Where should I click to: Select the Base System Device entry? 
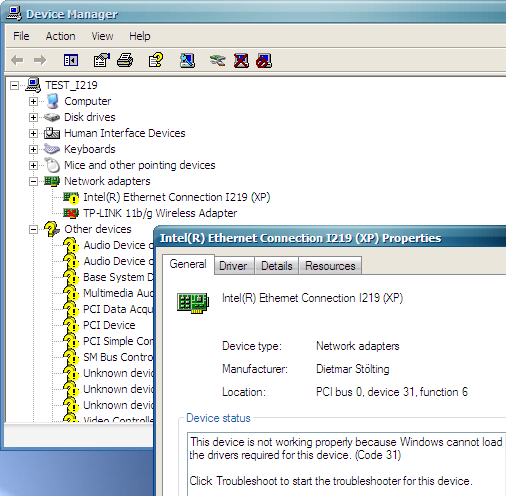118,277
